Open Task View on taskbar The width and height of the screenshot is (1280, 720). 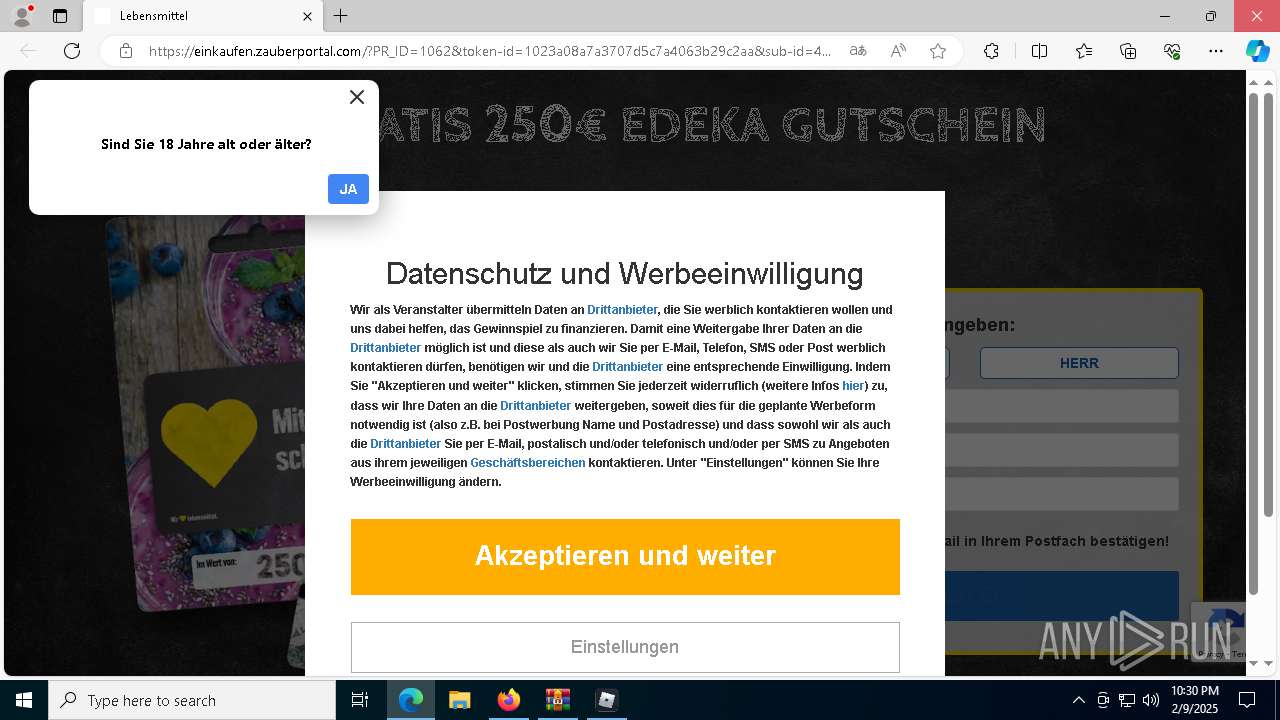pyautogui.click(x=360, y=700)
